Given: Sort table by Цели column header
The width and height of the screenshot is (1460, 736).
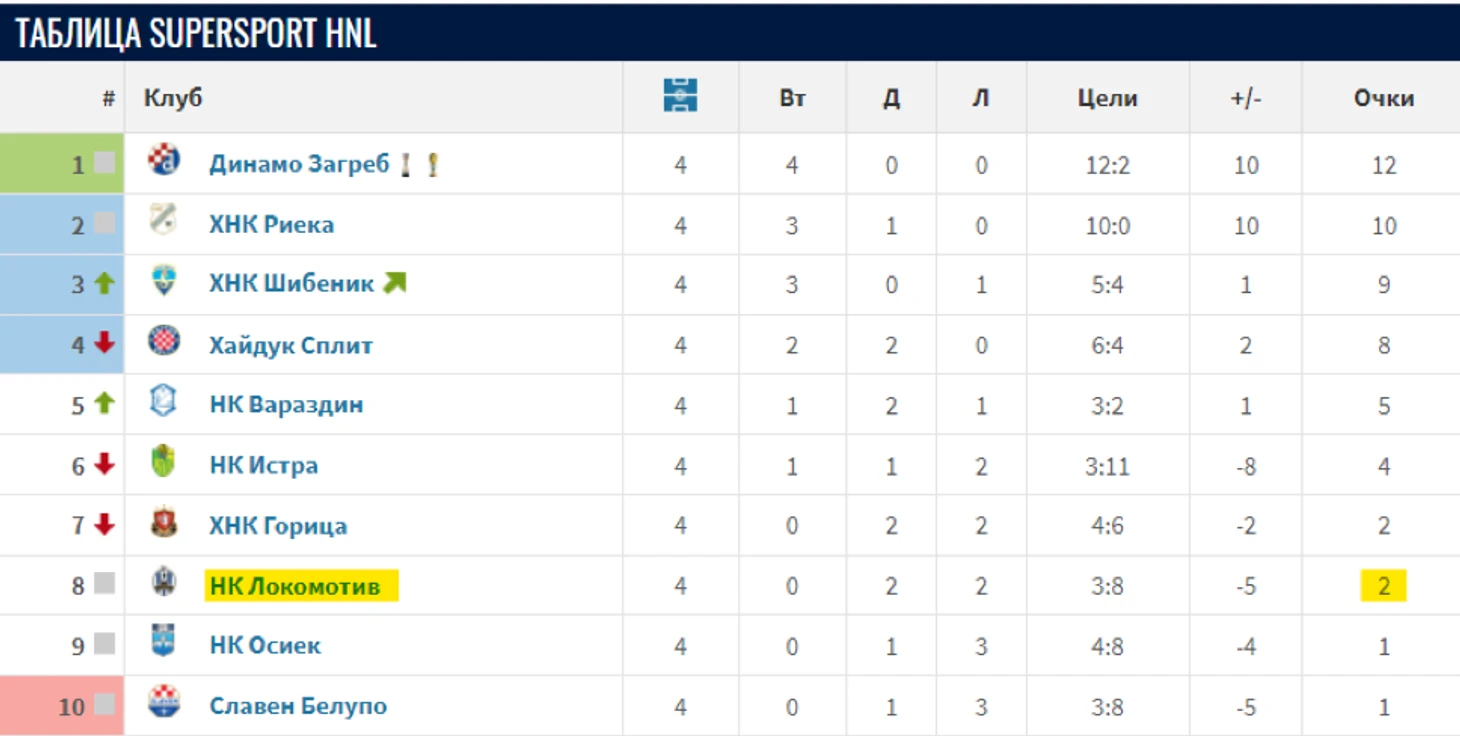Looking at the screenshot, I should tap(1107, 98).
